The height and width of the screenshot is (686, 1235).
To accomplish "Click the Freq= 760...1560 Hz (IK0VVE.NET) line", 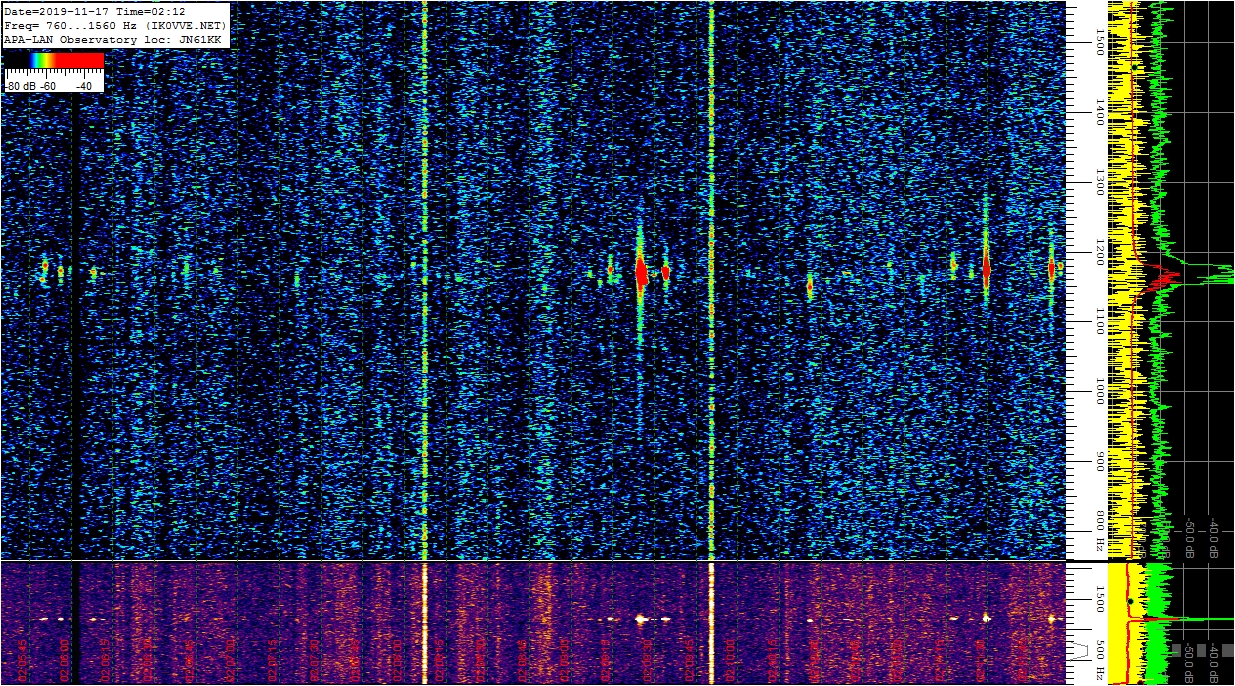I will (116, 25).
